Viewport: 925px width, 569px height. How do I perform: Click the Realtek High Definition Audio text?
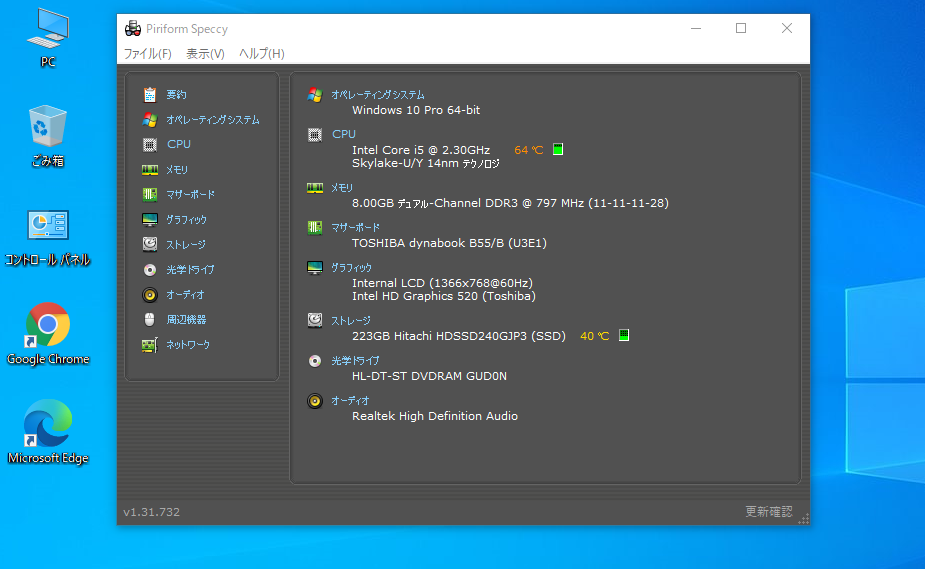(x=435, y=416)
